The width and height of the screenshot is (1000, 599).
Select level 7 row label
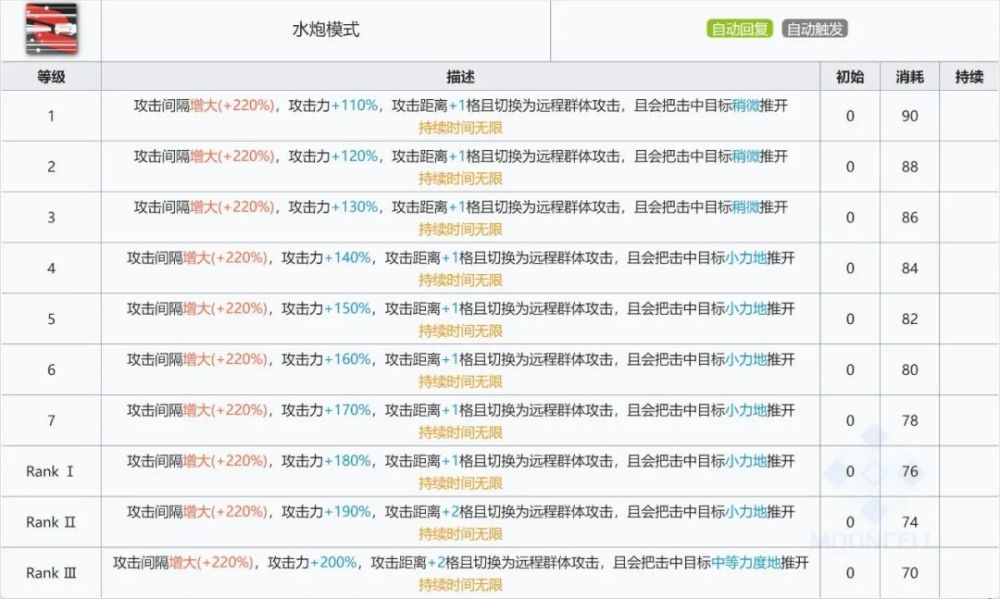tap(51, 421)
